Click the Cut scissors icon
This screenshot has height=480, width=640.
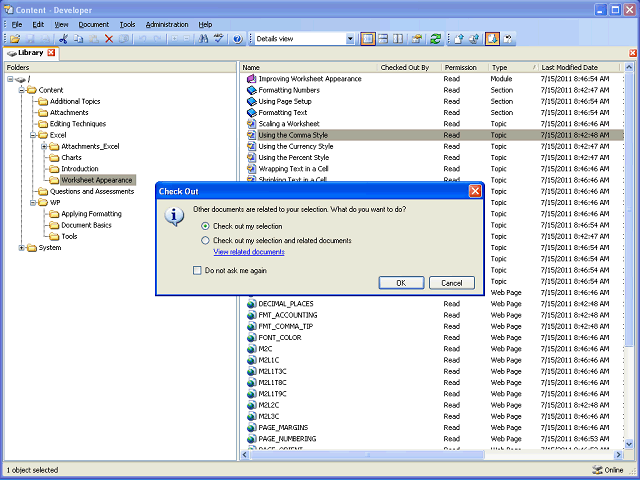click(63, 39)
